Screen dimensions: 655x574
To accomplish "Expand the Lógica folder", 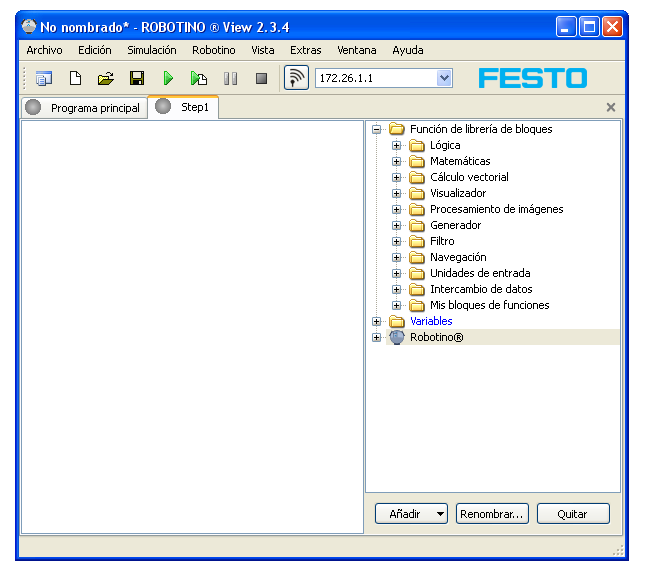I will (x=396, y=145).
